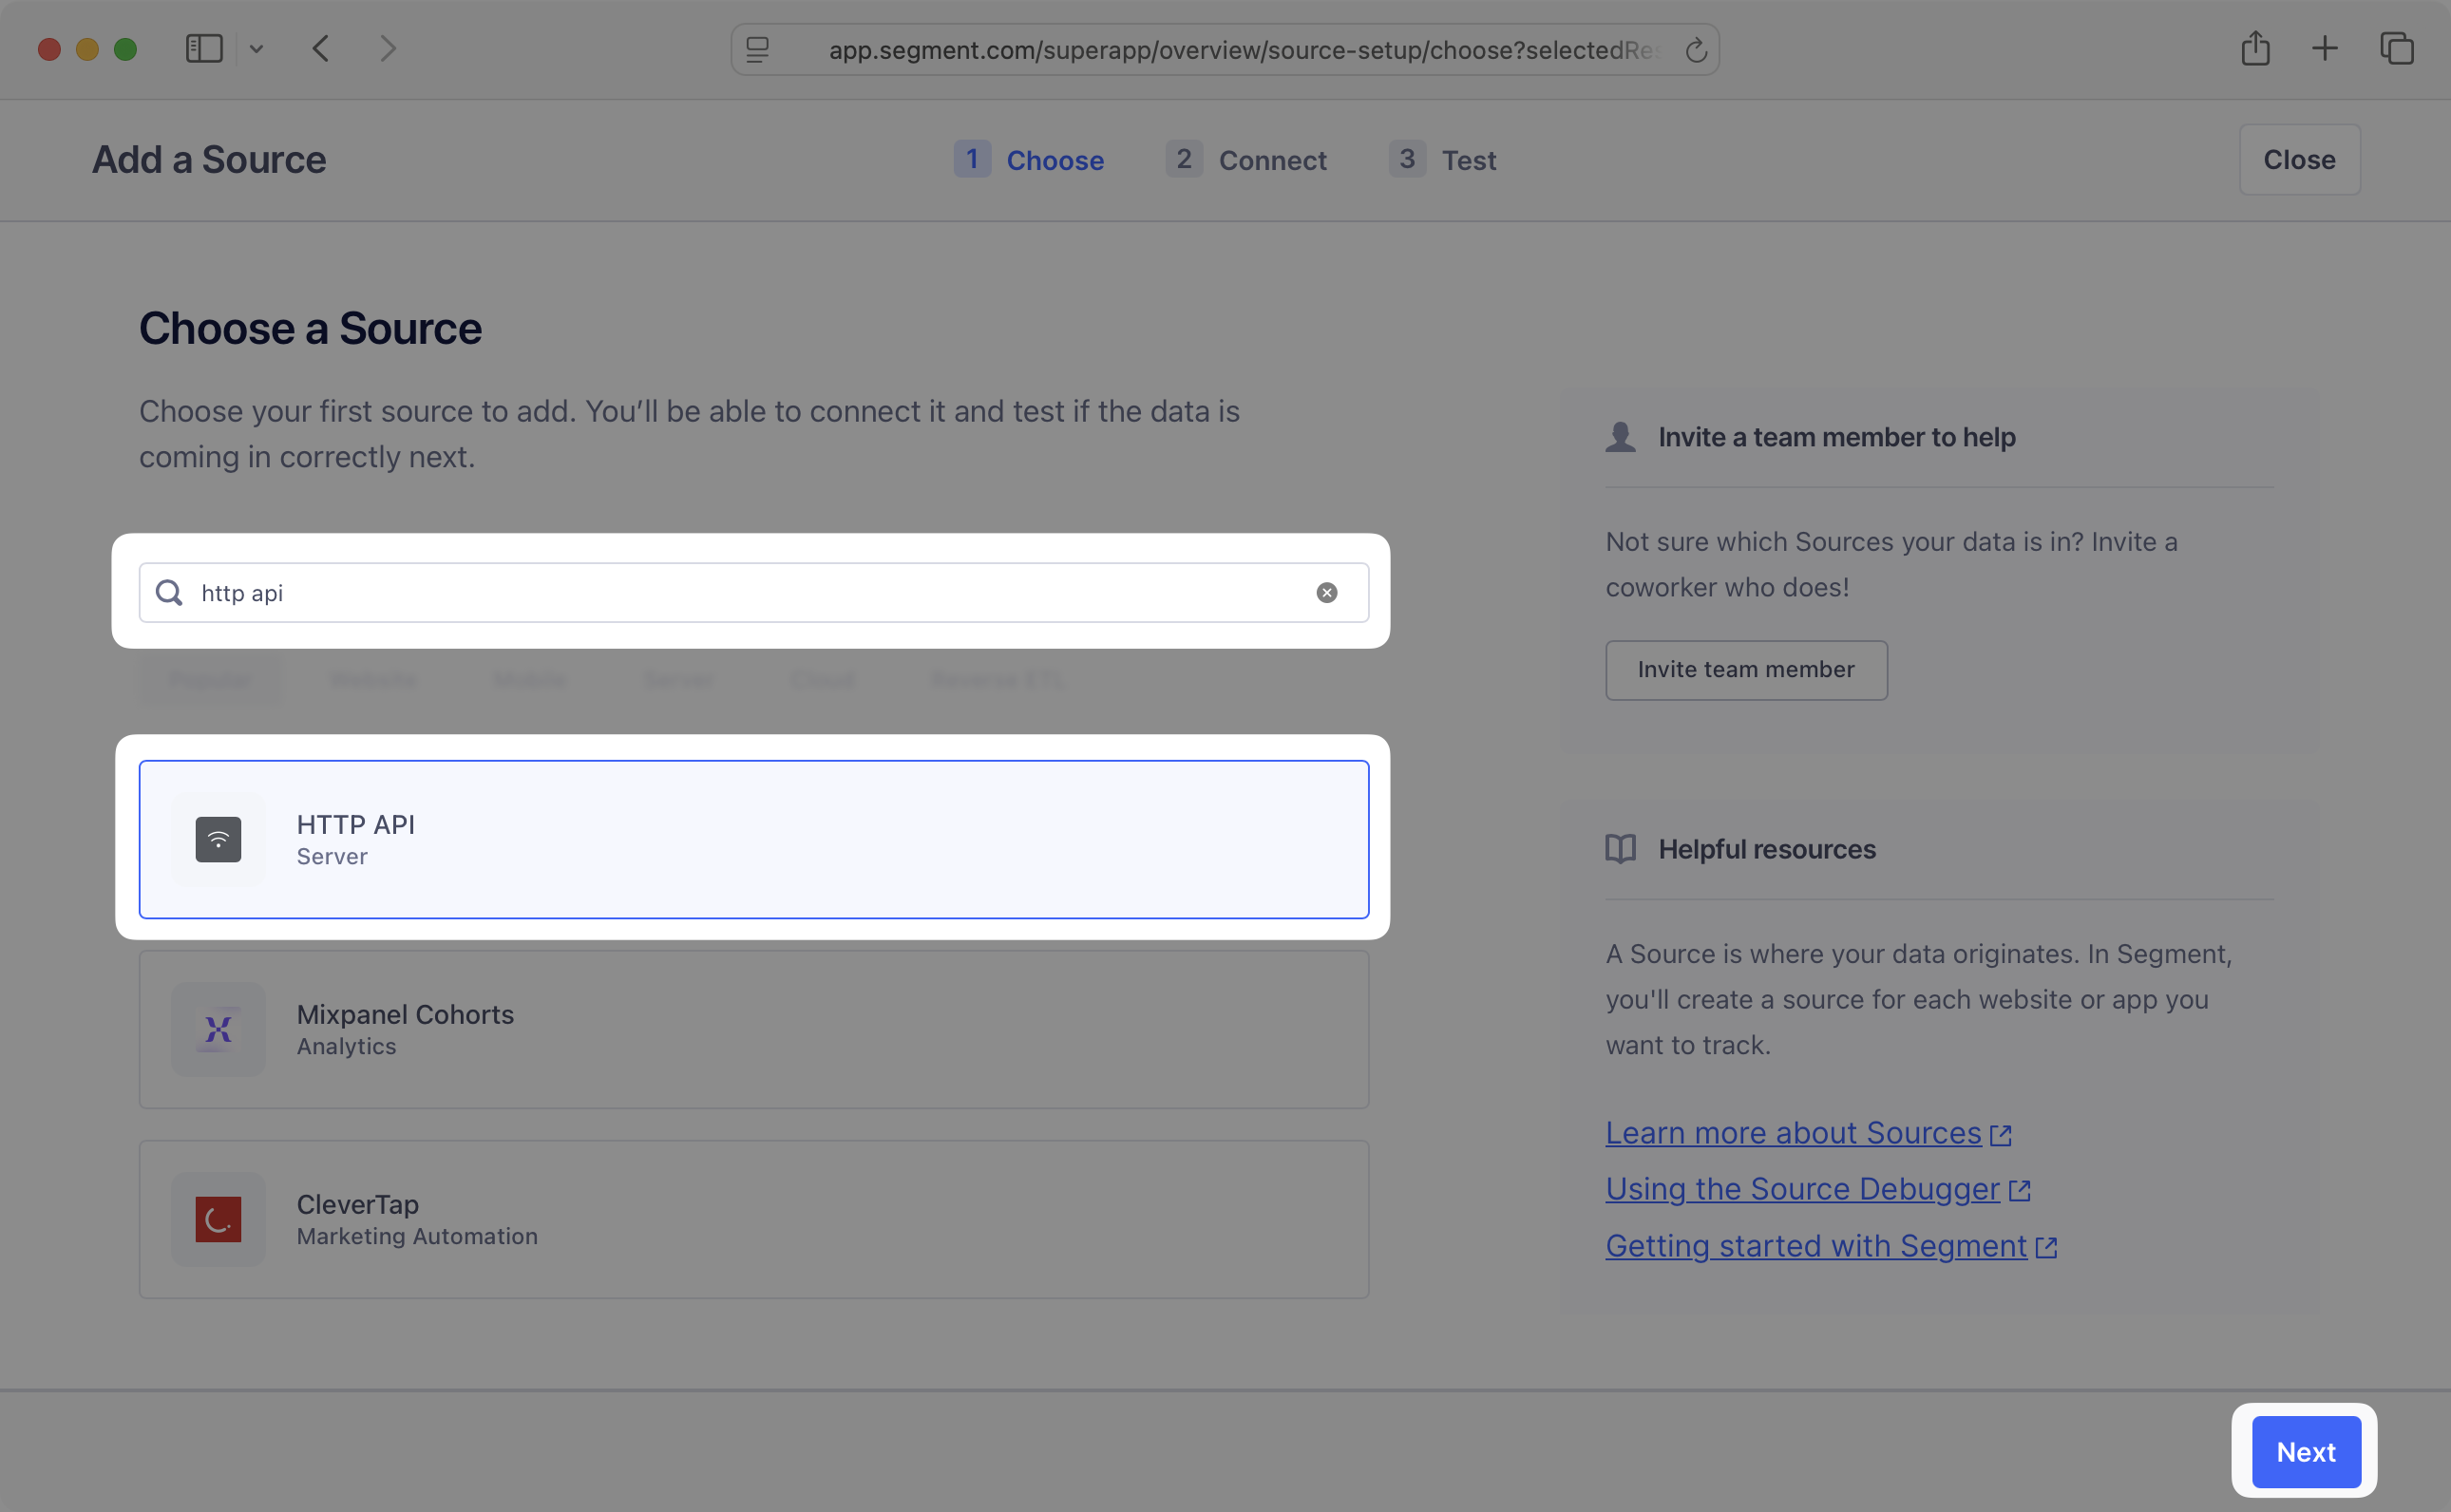Clear the search field using the X icon
Viewport: 2451px width, 1512px height.
(x=1327, y=593)
